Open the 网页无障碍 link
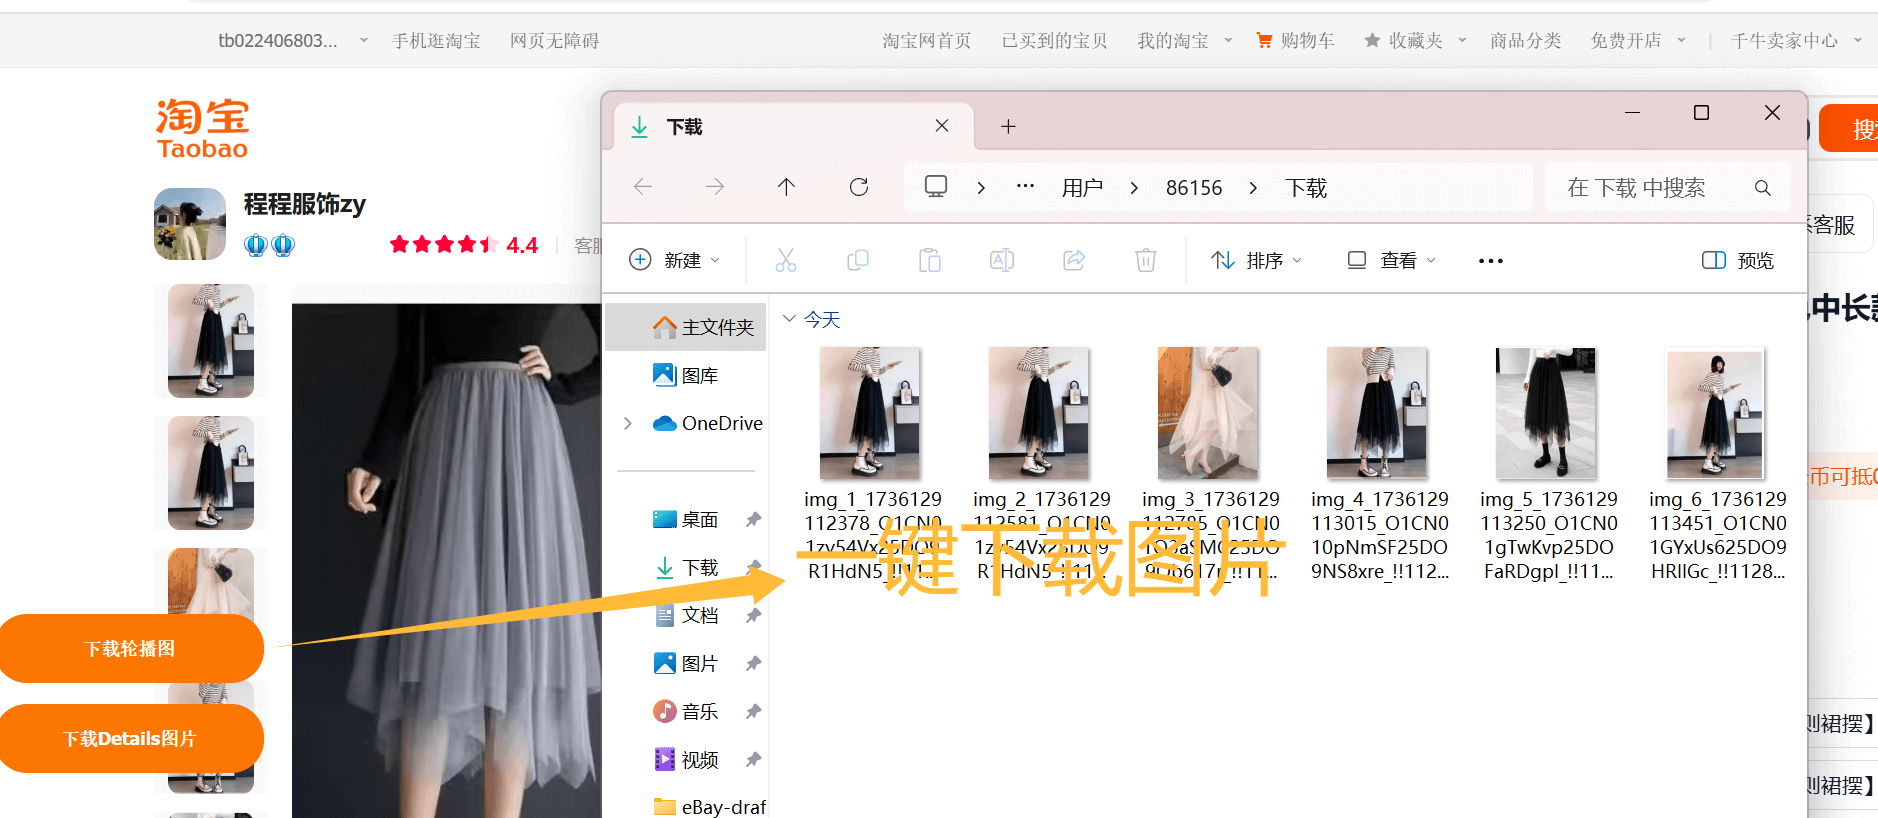This screenshot has width=1878, height=818. click(554, 40)
